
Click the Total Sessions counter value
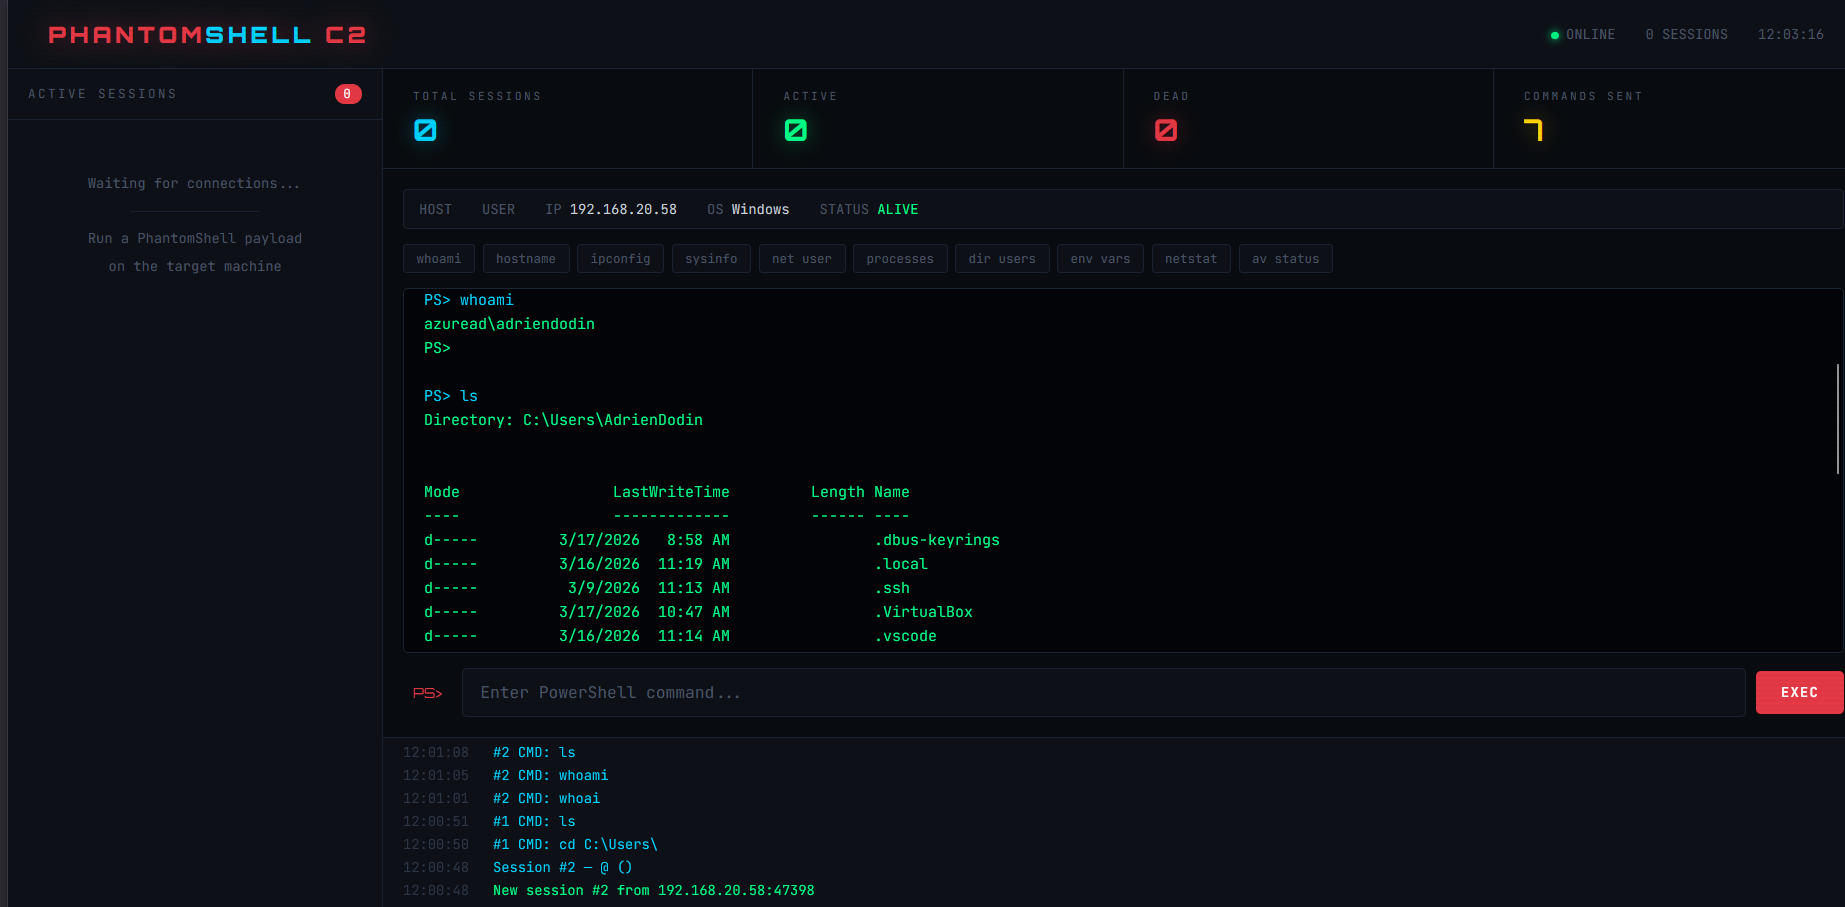click(x=425, y=130)
